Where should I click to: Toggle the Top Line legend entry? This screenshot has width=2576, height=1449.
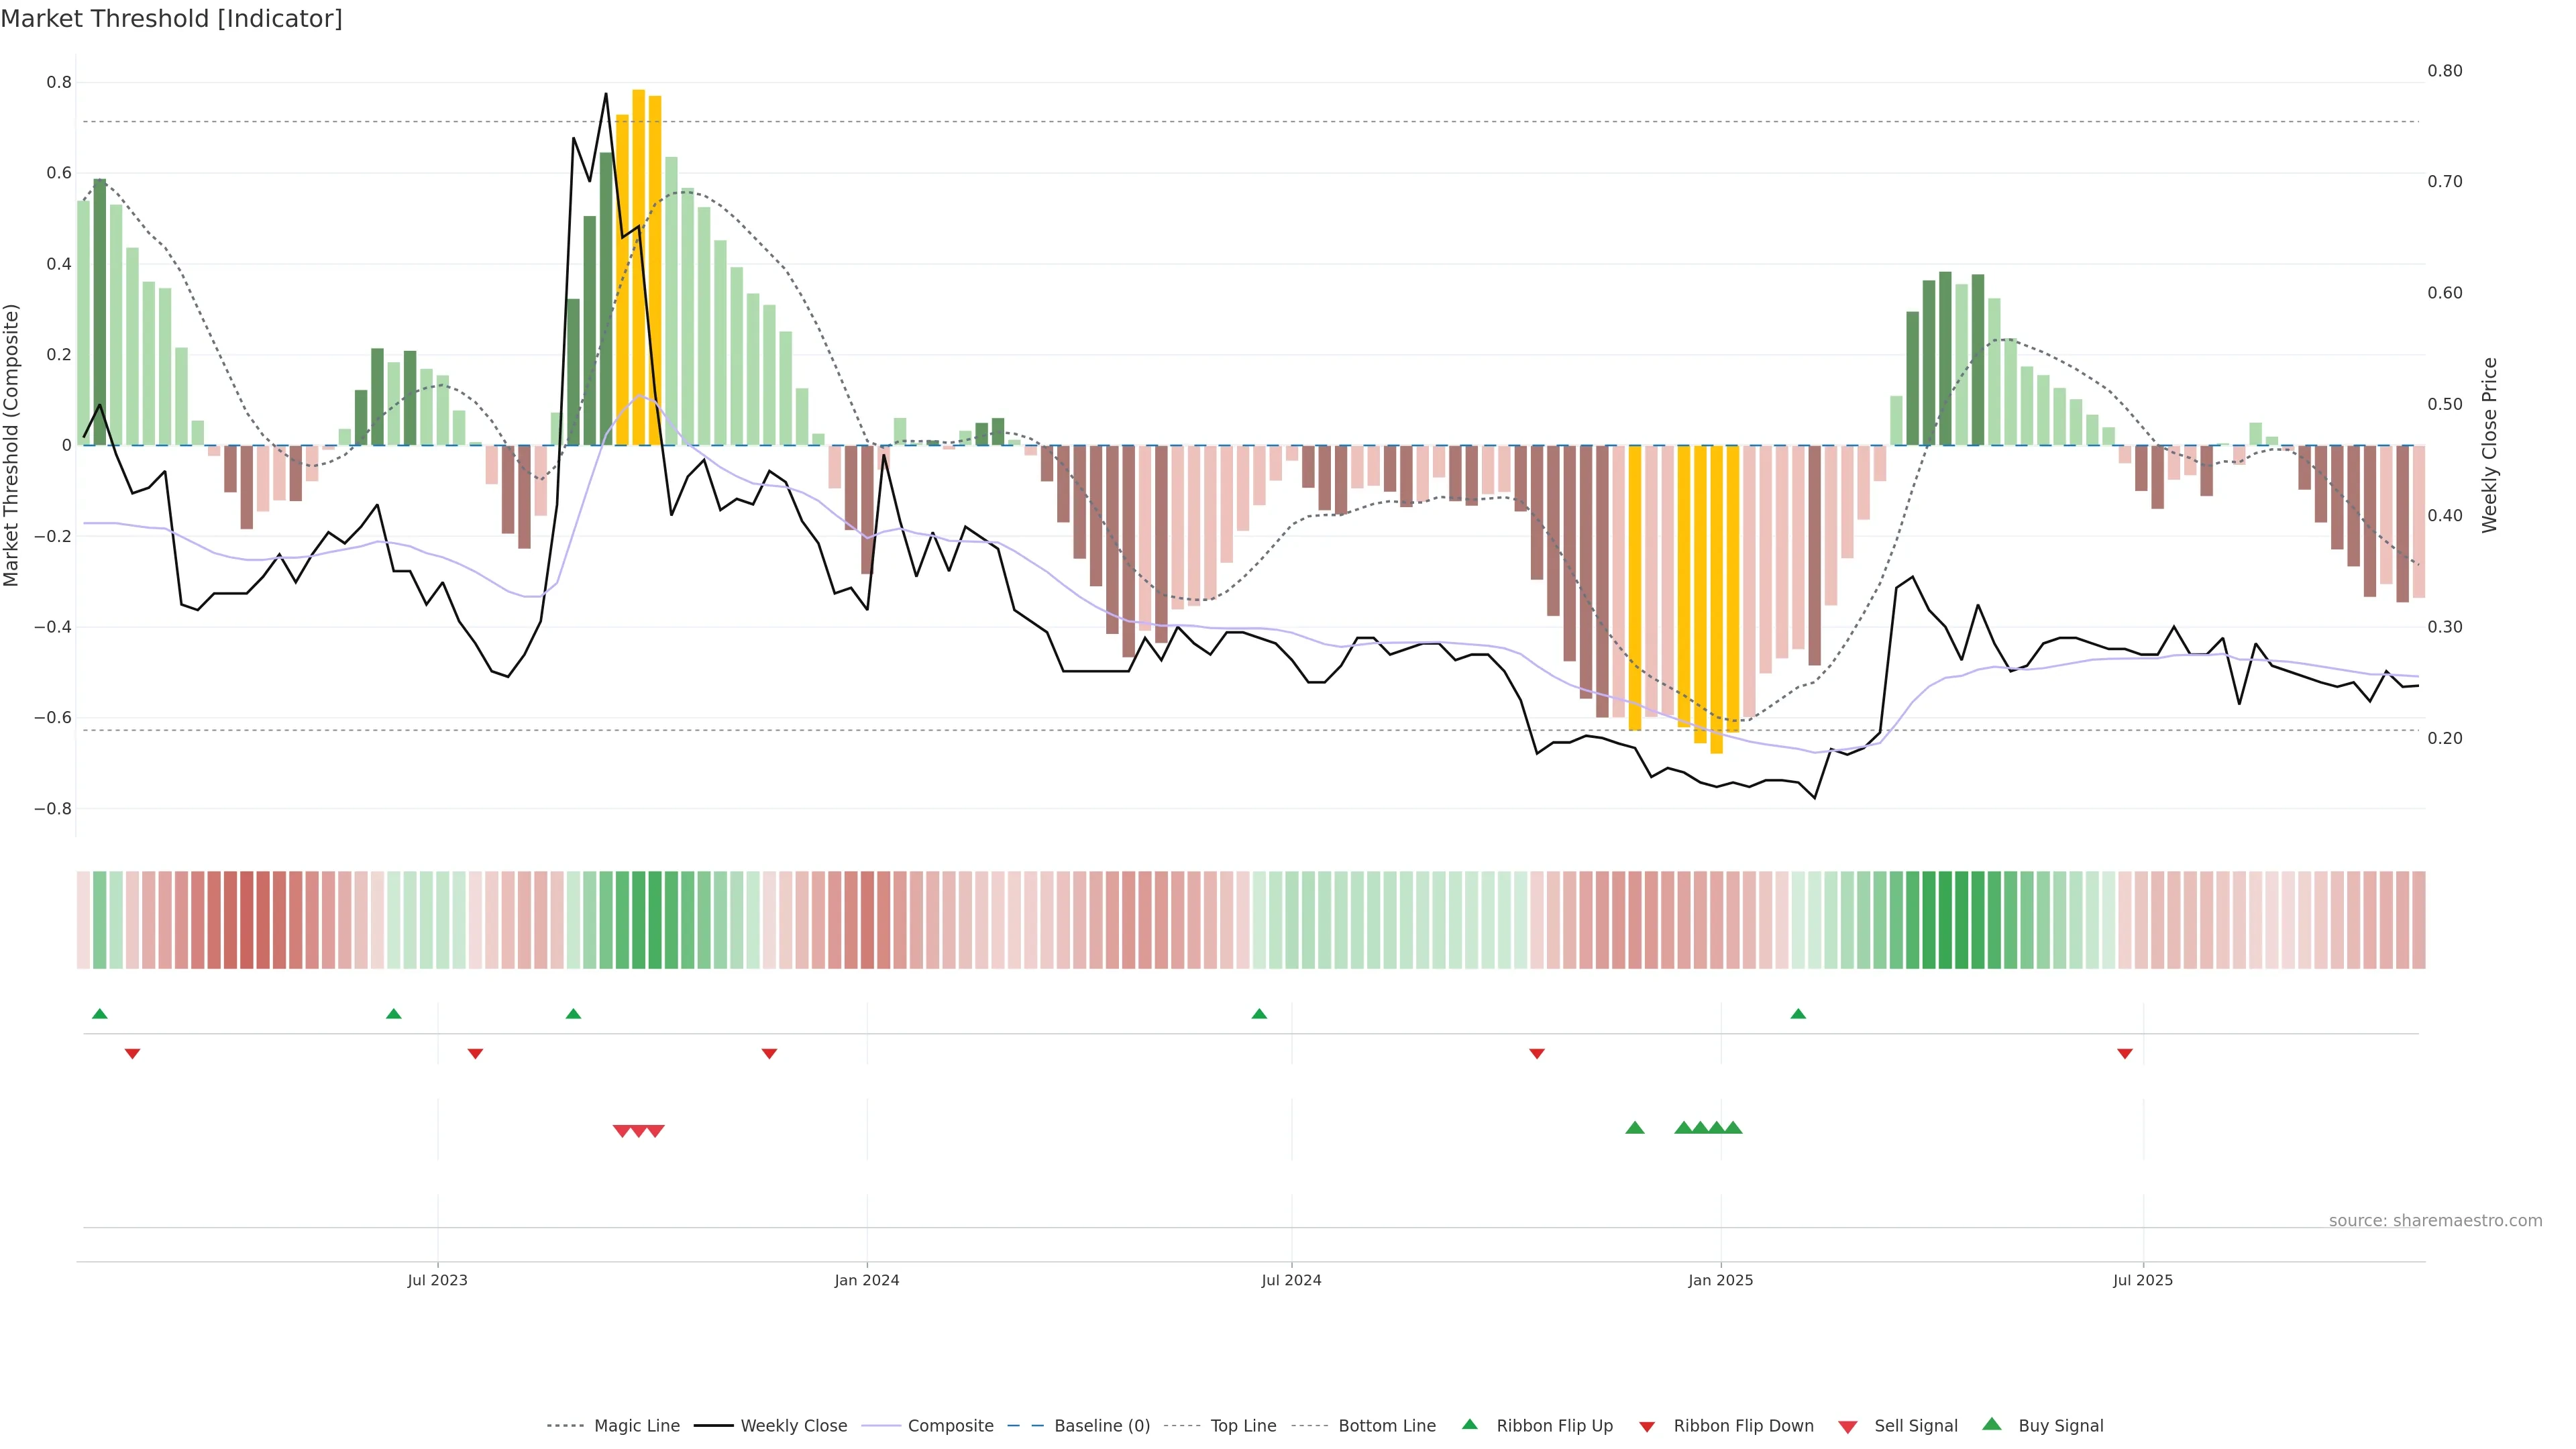tap(1243, 1426)
